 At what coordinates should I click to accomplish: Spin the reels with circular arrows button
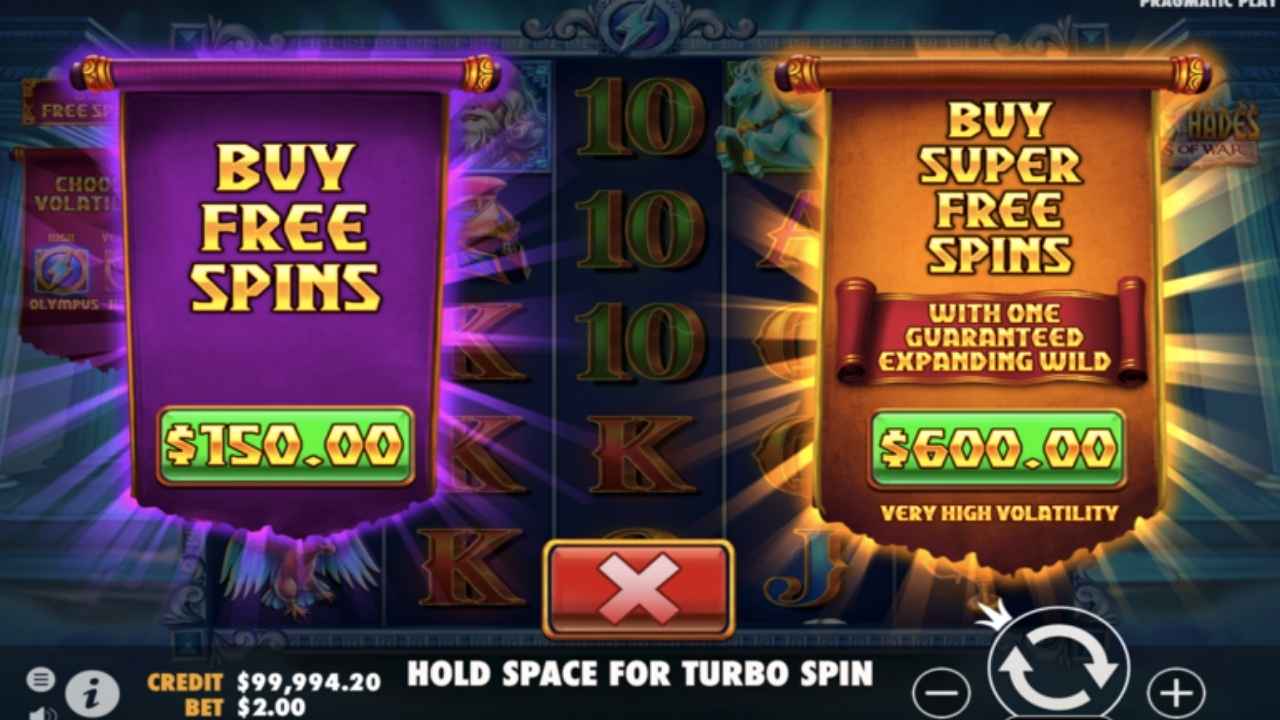click(1059, 668)
